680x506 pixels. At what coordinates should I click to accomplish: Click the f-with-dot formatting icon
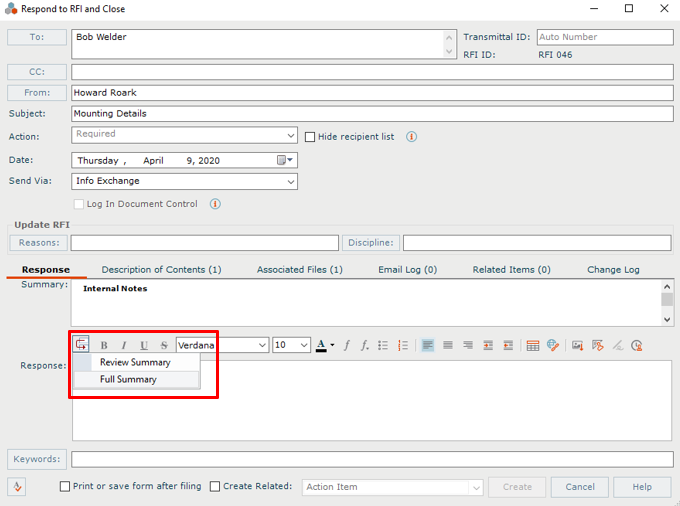(x=365, y=345)
